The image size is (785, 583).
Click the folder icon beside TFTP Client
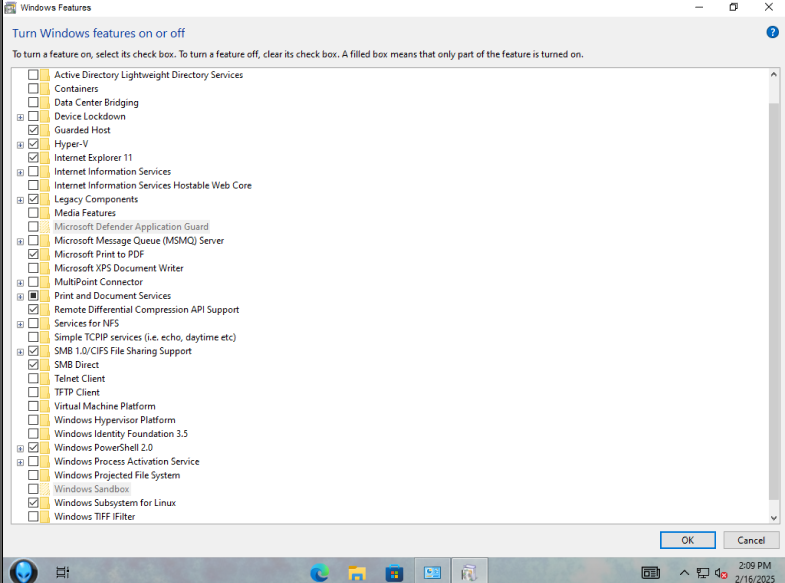45,392
